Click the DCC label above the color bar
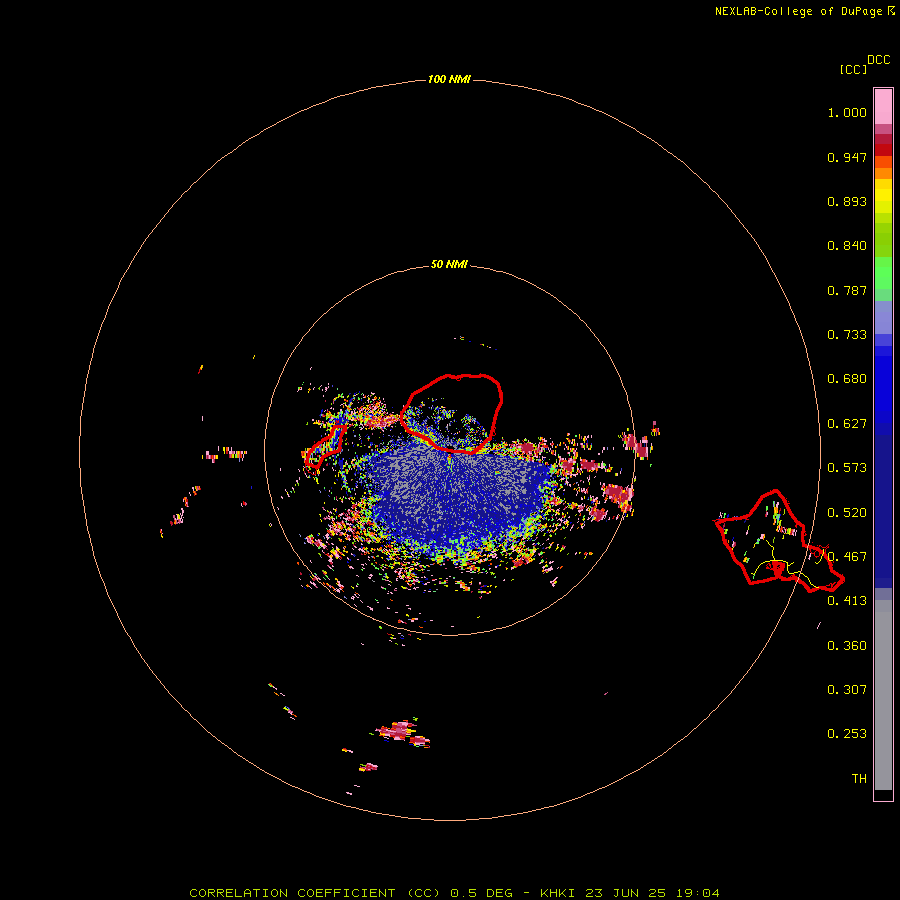 click(x=878, y=60)
